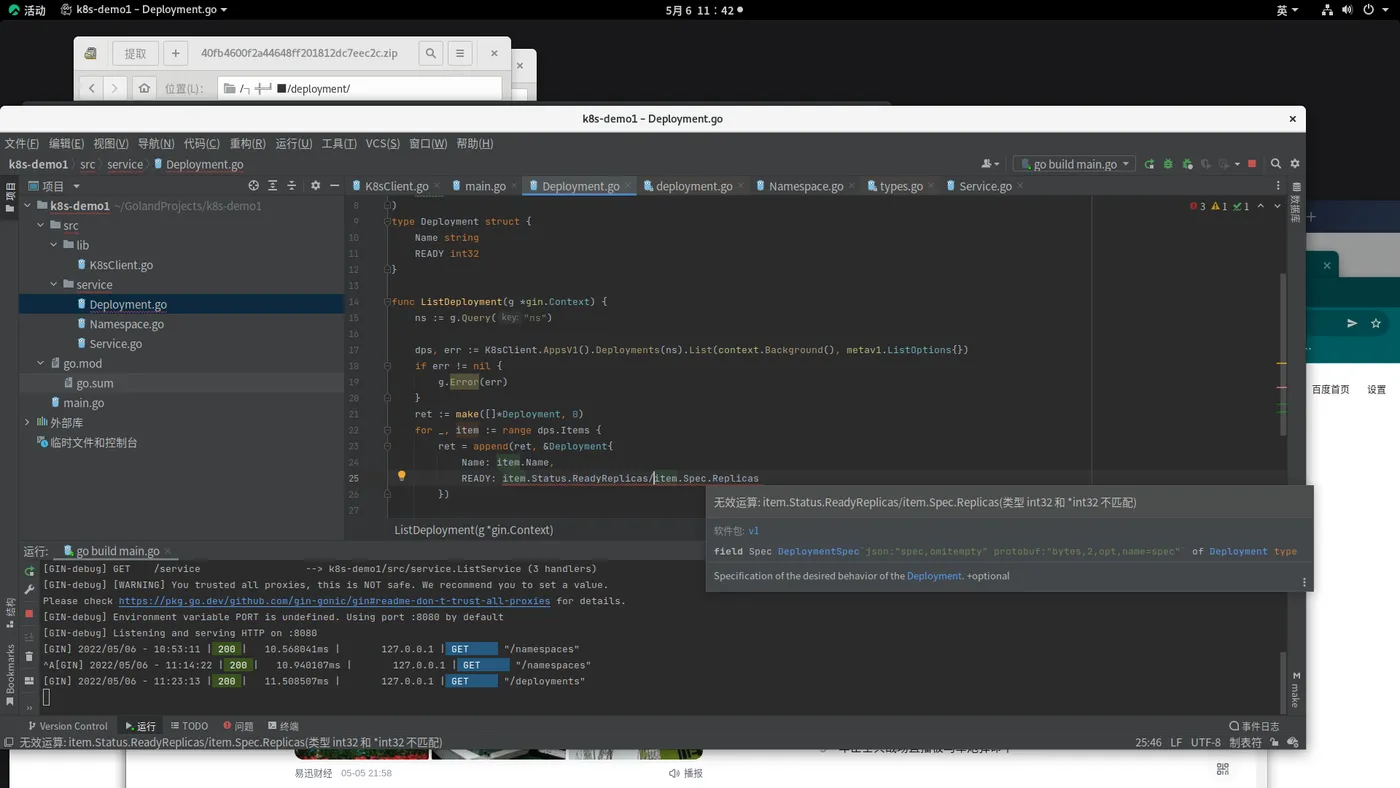This screenshot has width=1400, height=788.
Task: Switch to Namespace.go editor tab
Action: pos(806,186)
